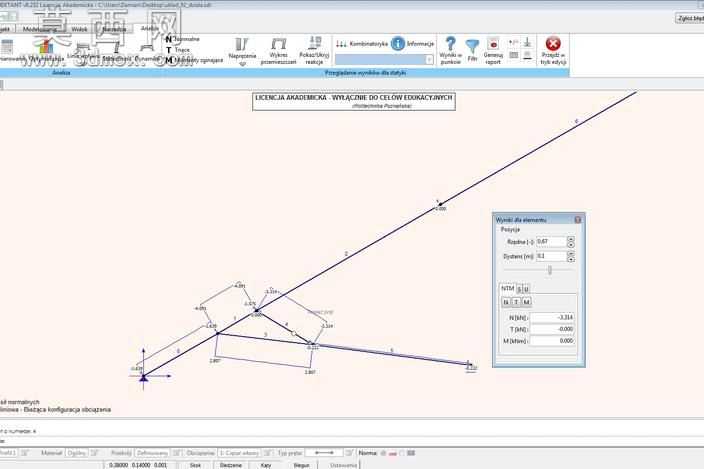Select the Norma option beside the flag
Image resolution: width=704 pixels, height=469 pixels.
[402, 453]
